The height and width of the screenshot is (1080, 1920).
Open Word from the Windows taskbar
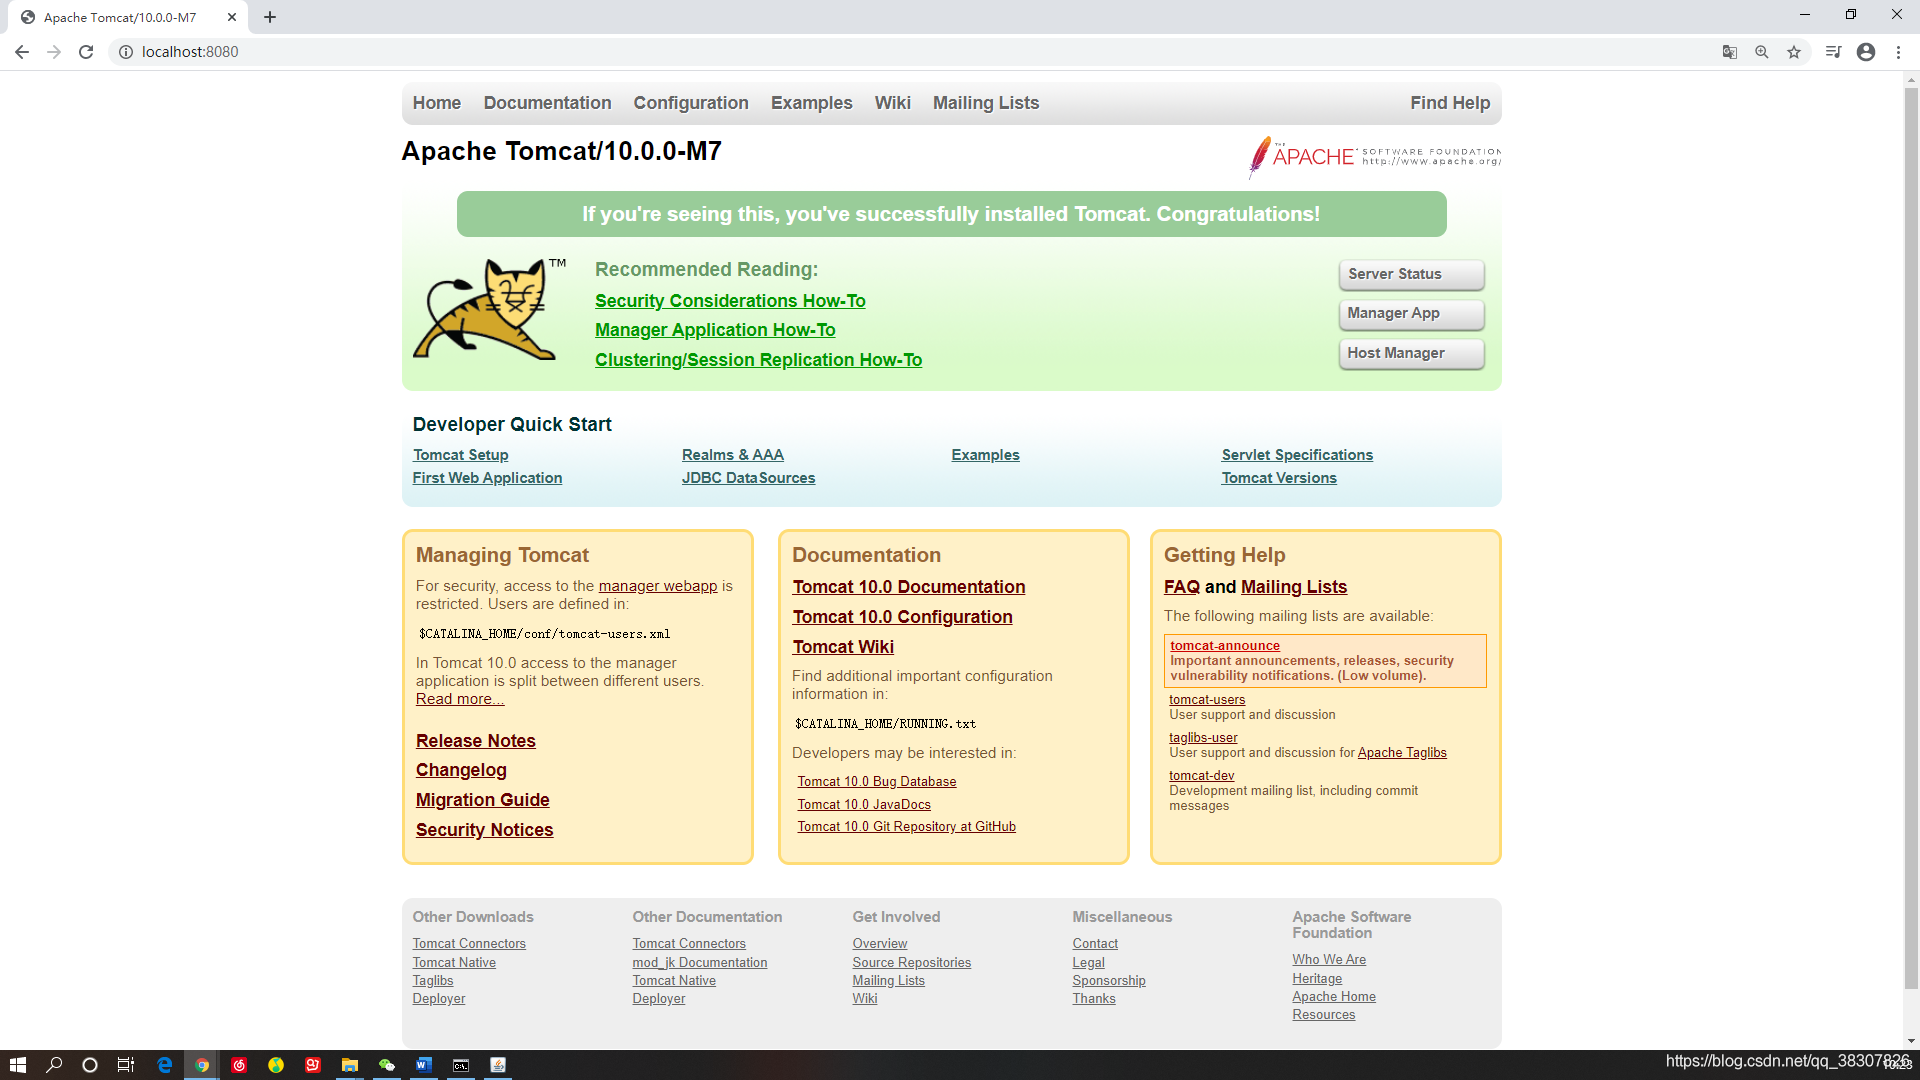(423, 1065)
